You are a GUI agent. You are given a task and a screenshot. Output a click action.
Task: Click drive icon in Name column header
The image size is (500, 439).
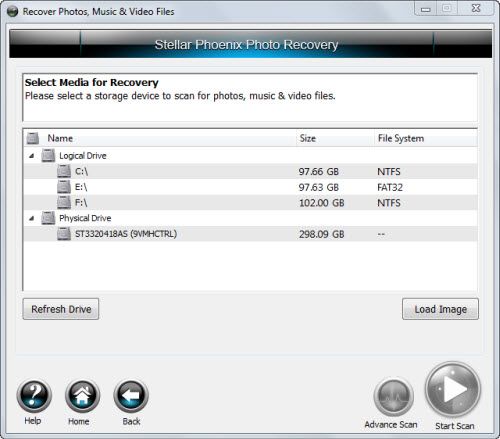[33, 138]
